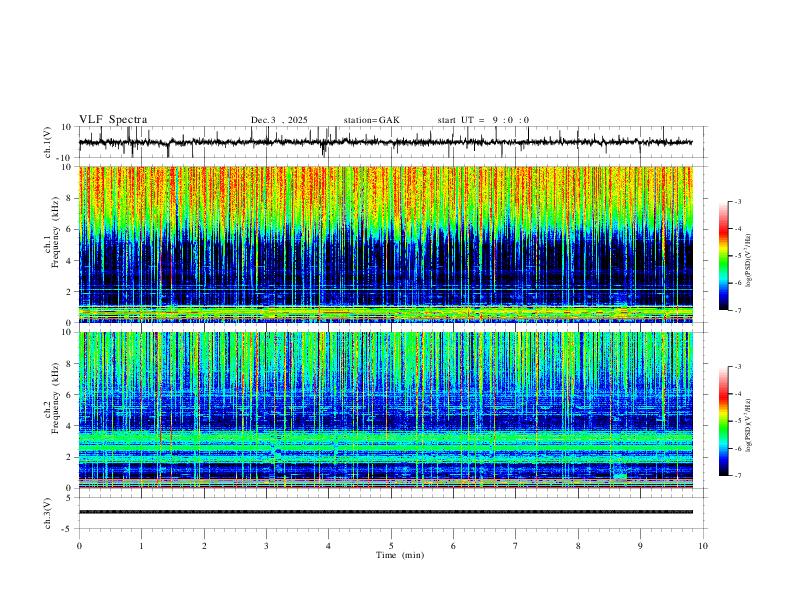Click the x-axis tick label '8'
The height and width of the screenshot is (612, 792).
578,545
